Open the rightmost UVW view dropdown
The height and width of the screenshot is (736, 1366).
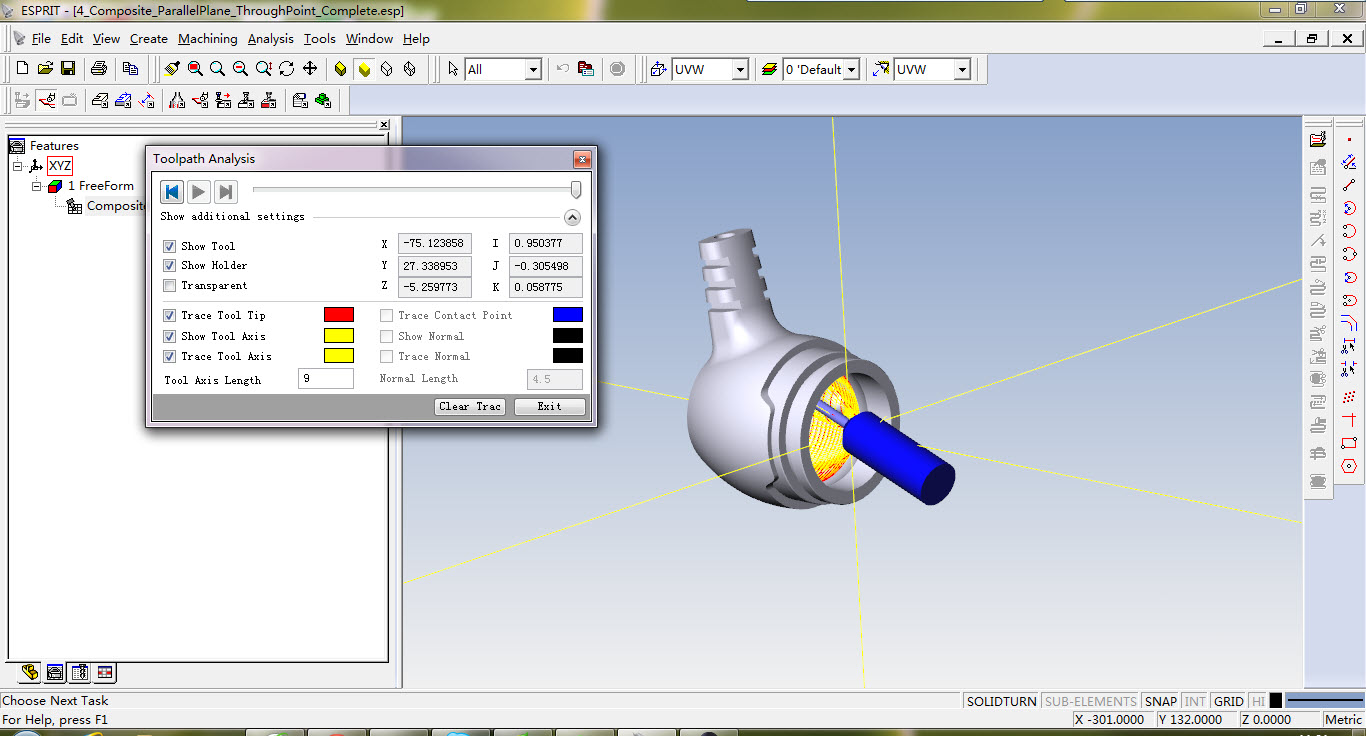[962, 69]
